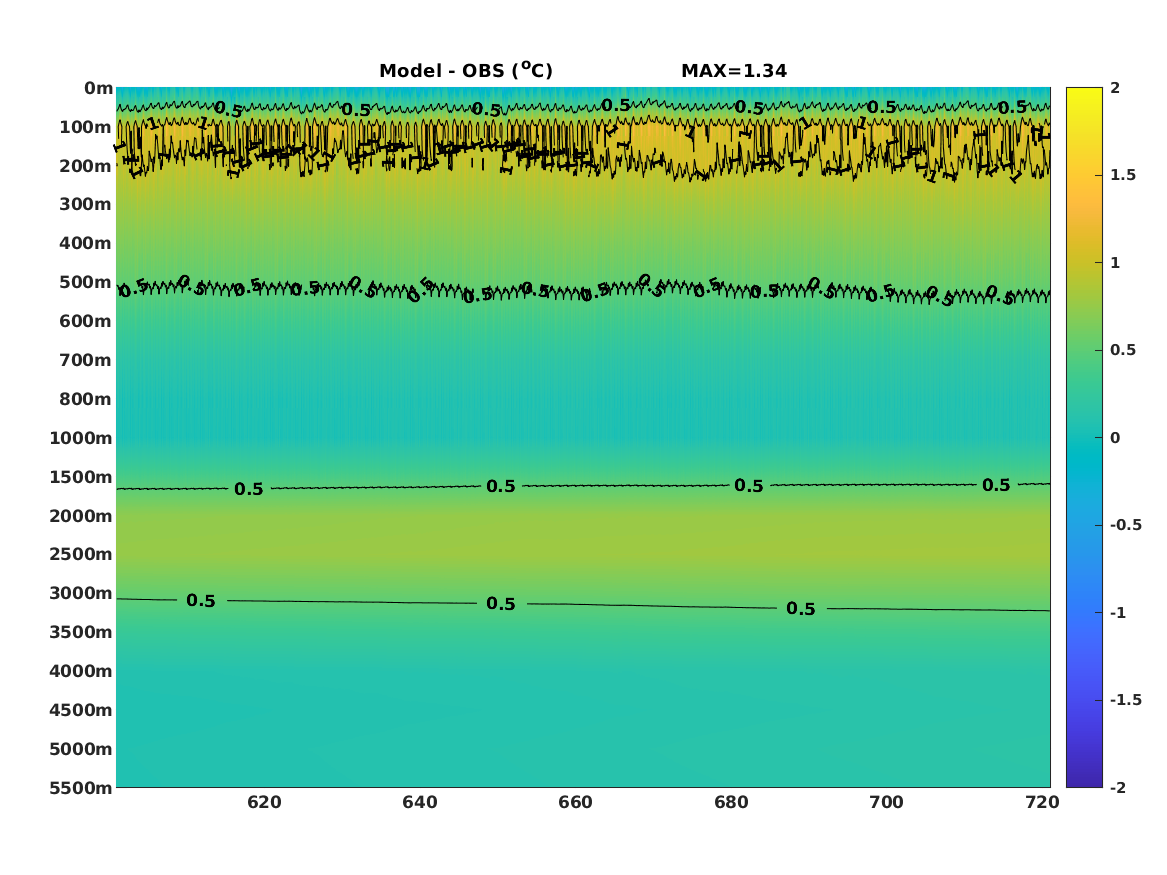This screenshot has width=1167, height=875.
Task: Select the "500m" depth axis label
Action: point(86,283)
